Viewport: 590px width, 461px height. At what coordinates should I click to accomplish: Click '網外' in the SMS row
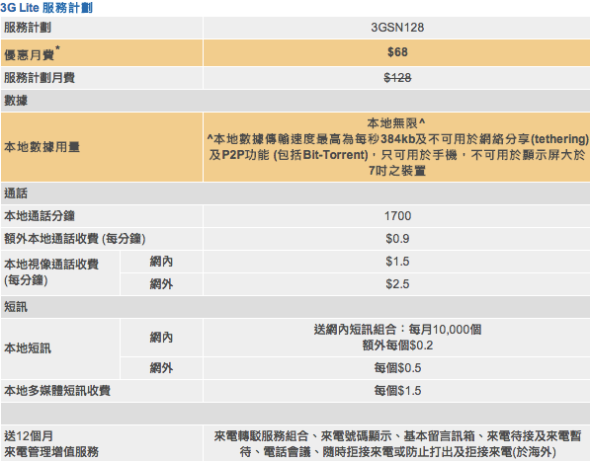pos(161,368)
